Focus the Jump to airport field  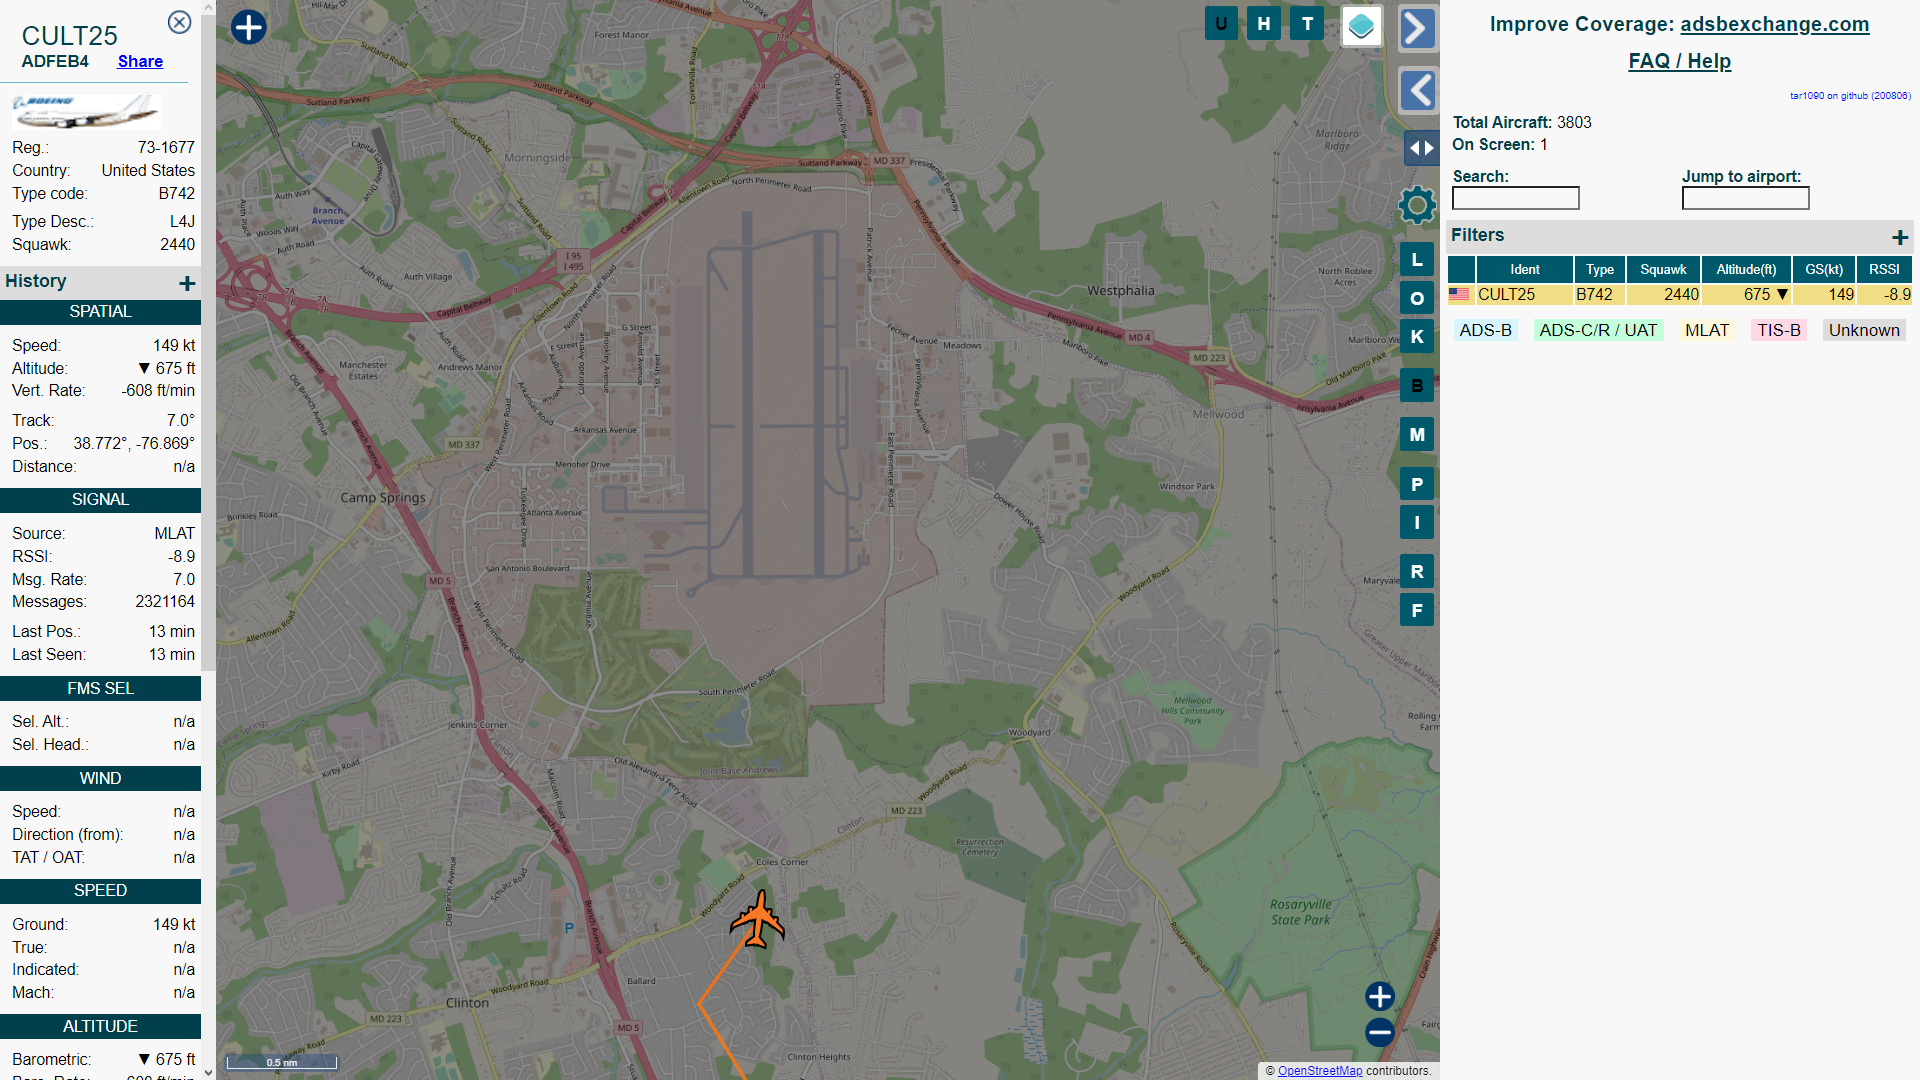coord(1746,198)
